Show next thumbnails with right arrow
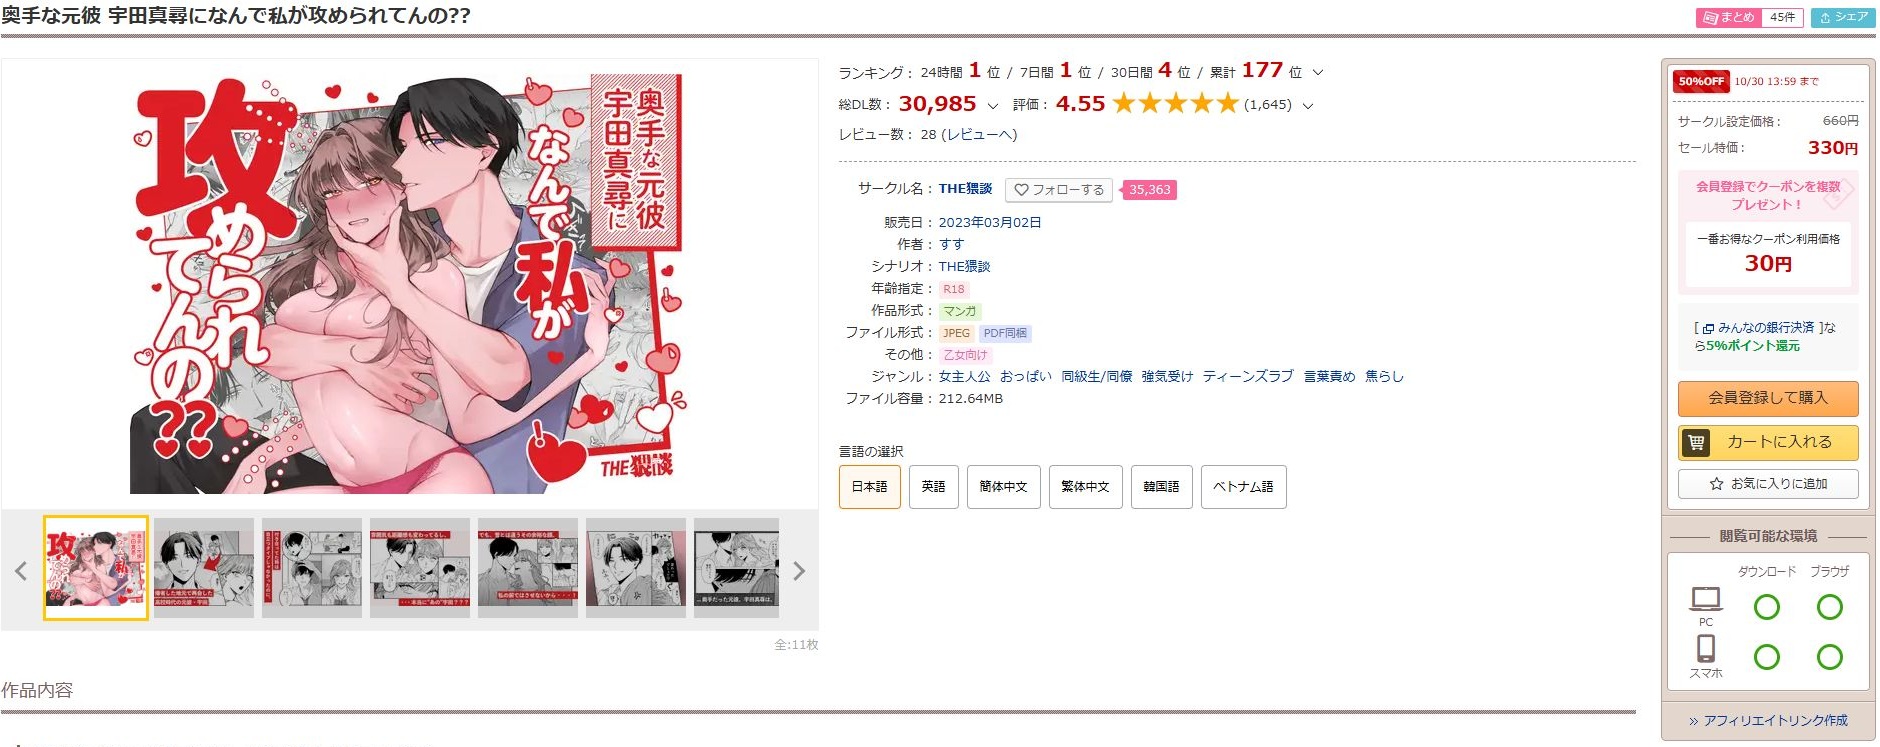This screenshot has width=1880, height=747. click(798, 571)
